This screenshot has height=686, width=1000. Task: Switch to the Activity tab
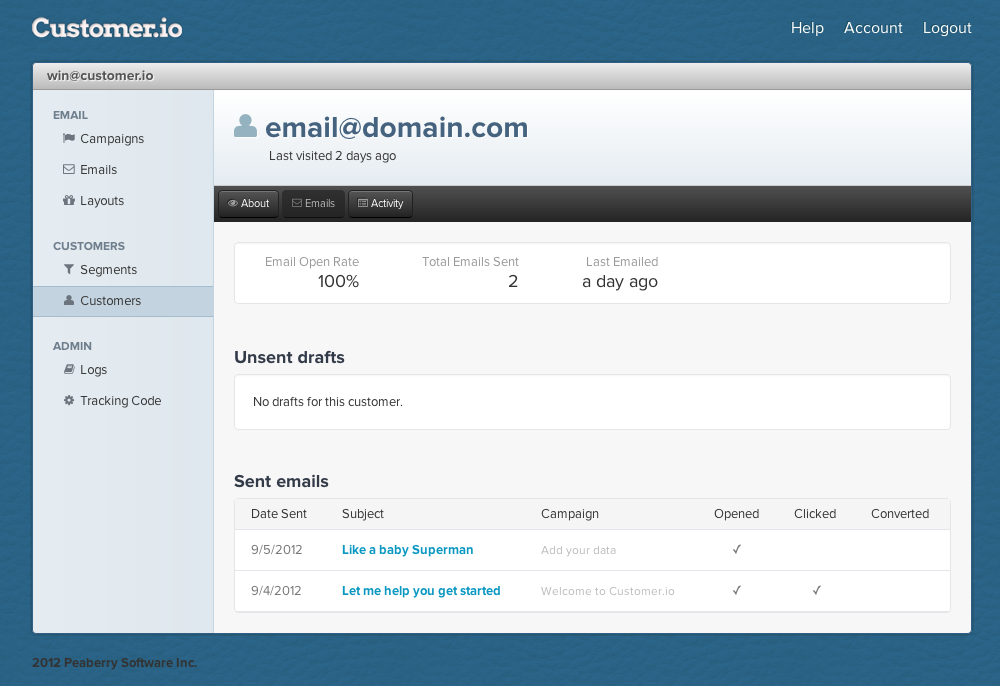380,203
